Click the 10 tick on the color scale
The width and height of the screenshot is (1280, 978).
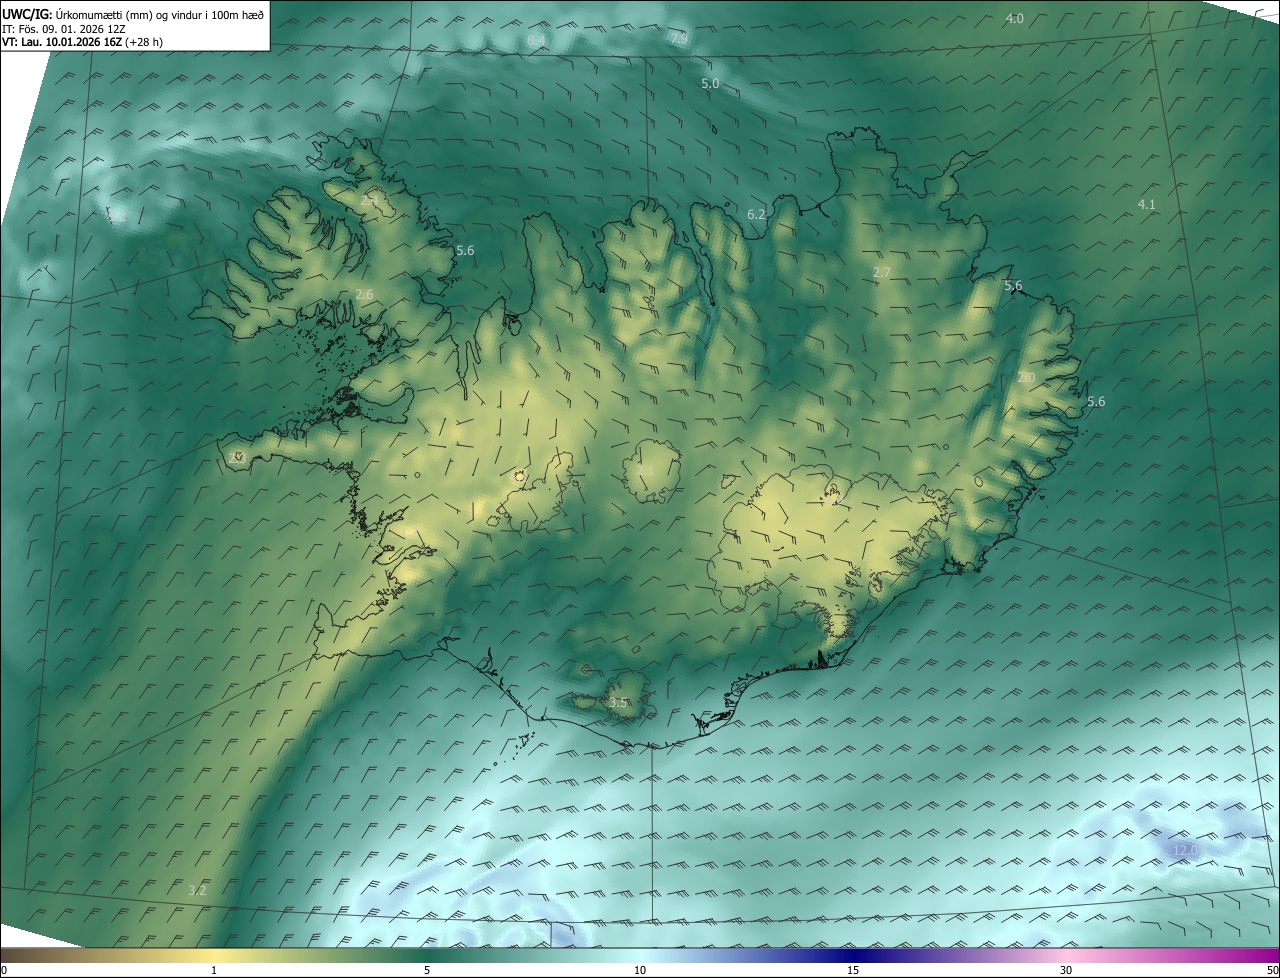click(640, 971)
